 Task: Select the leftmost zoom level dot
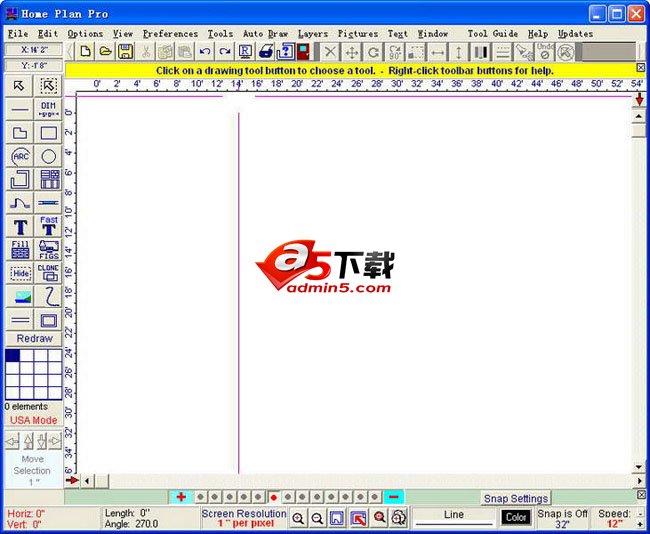201,497
